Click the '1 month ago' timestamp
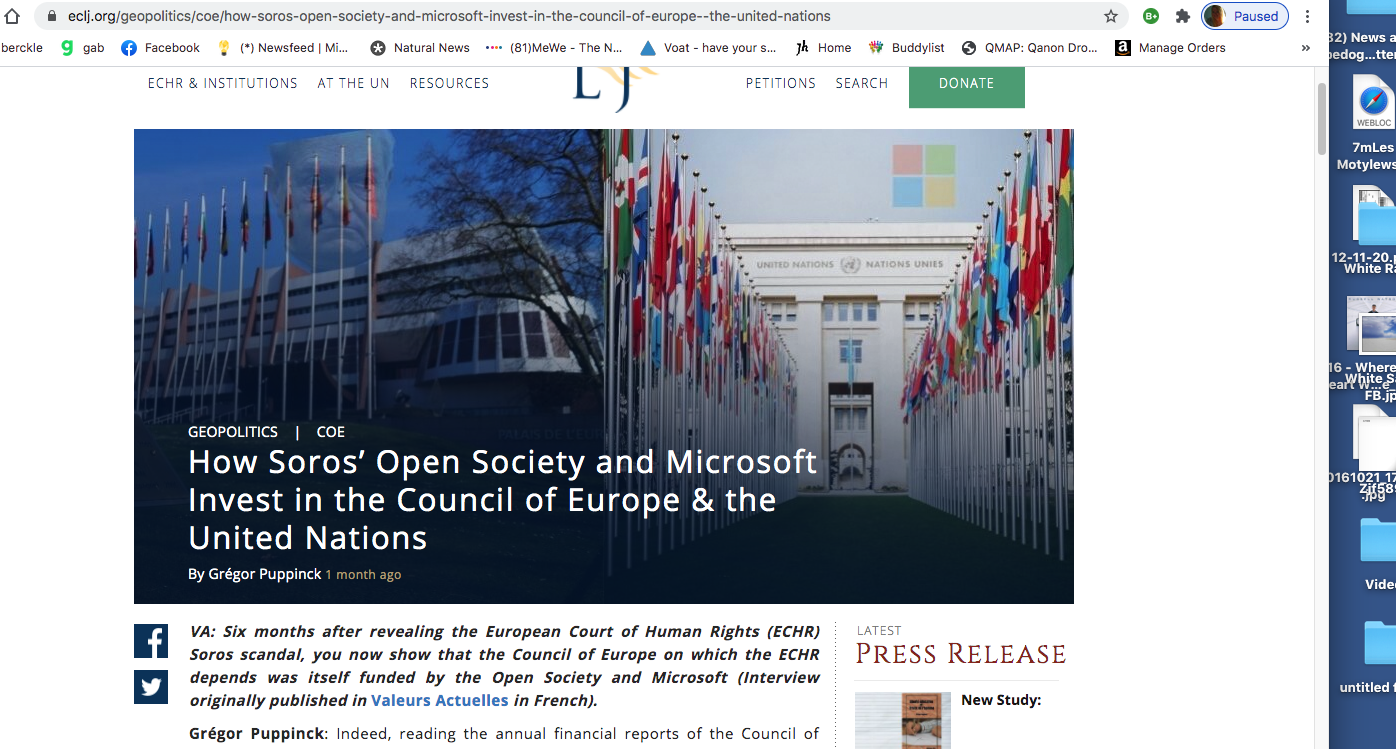 363,575
